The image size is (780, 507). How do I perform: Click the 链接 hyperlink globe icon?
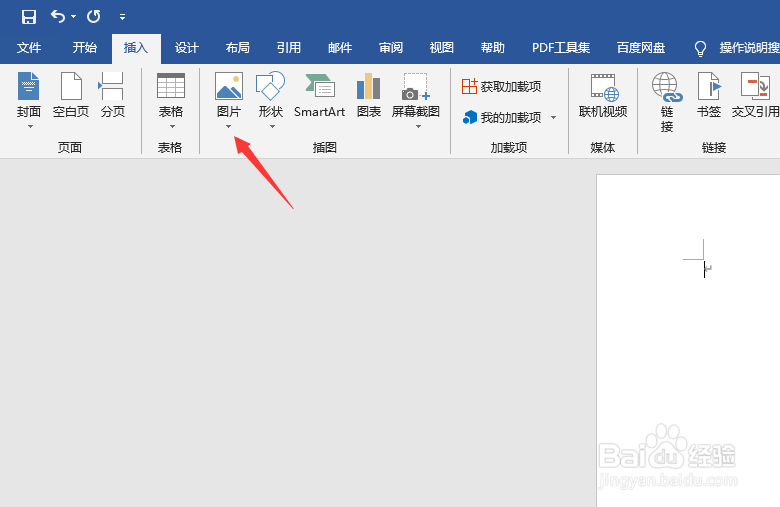[667, 87]
